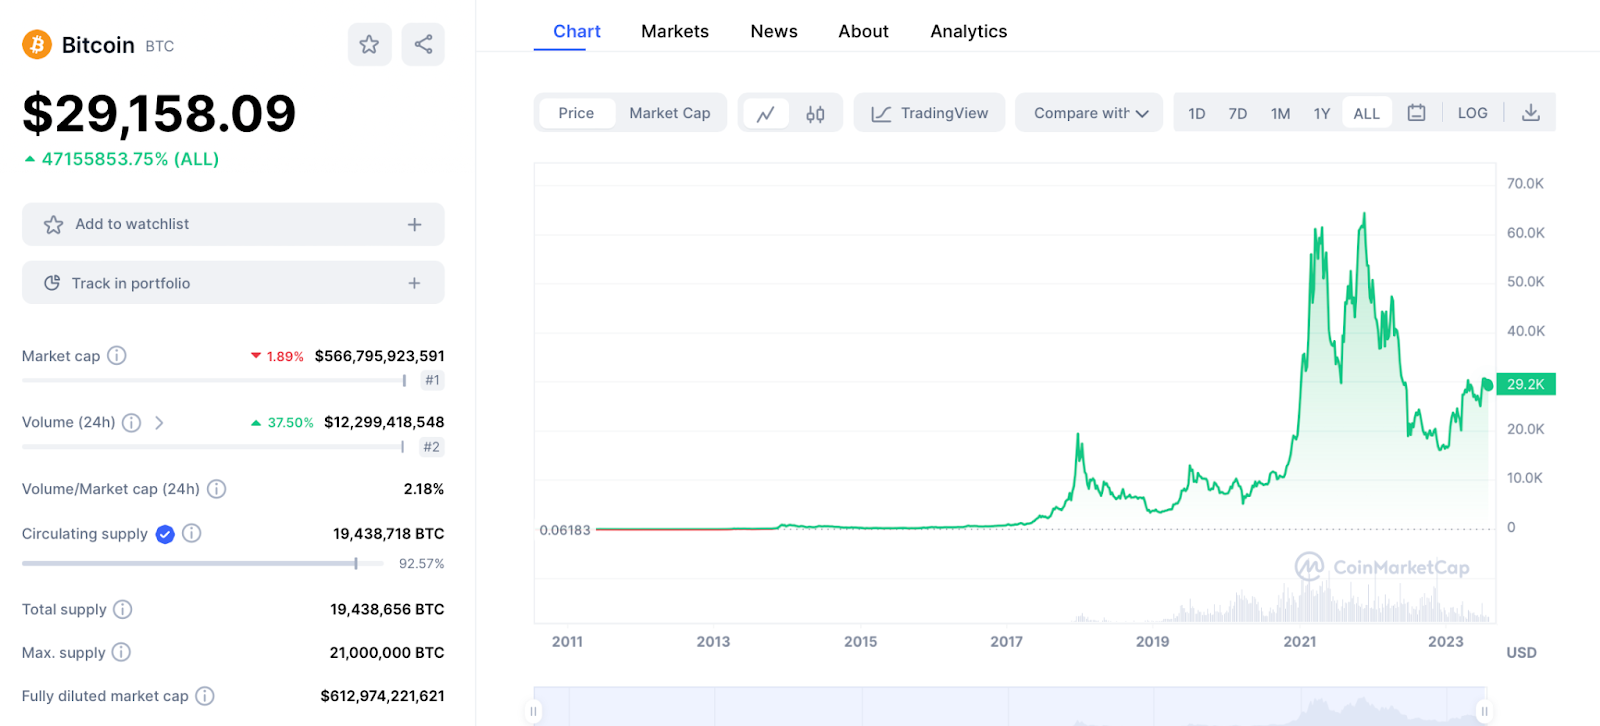Click the pie icon in Track in portfolio
Image resolution: width=1600 pixels, height=726 pixels.
52,283
